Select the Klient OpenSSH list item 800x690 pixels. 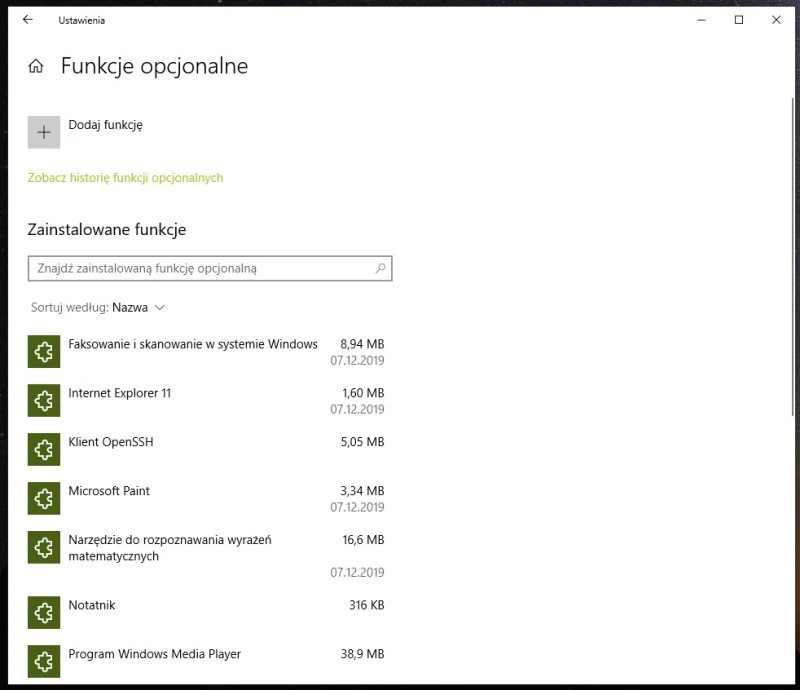coord(110,442)
